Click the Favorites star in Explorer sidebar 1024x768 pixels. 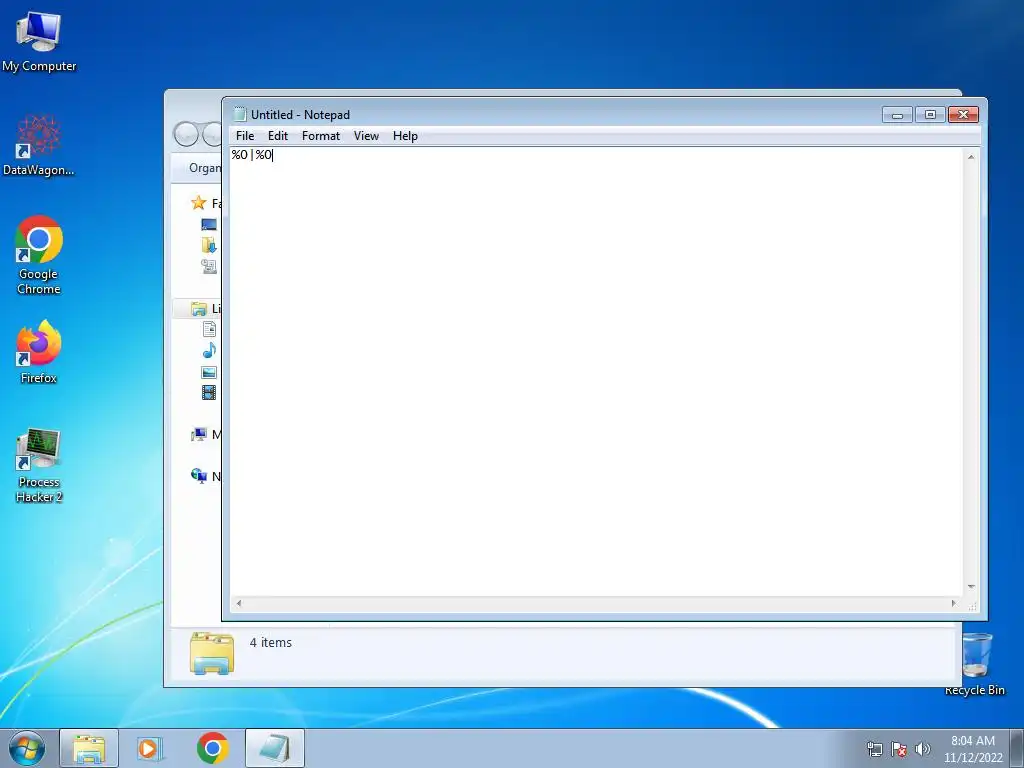click(x=199, y=203)
